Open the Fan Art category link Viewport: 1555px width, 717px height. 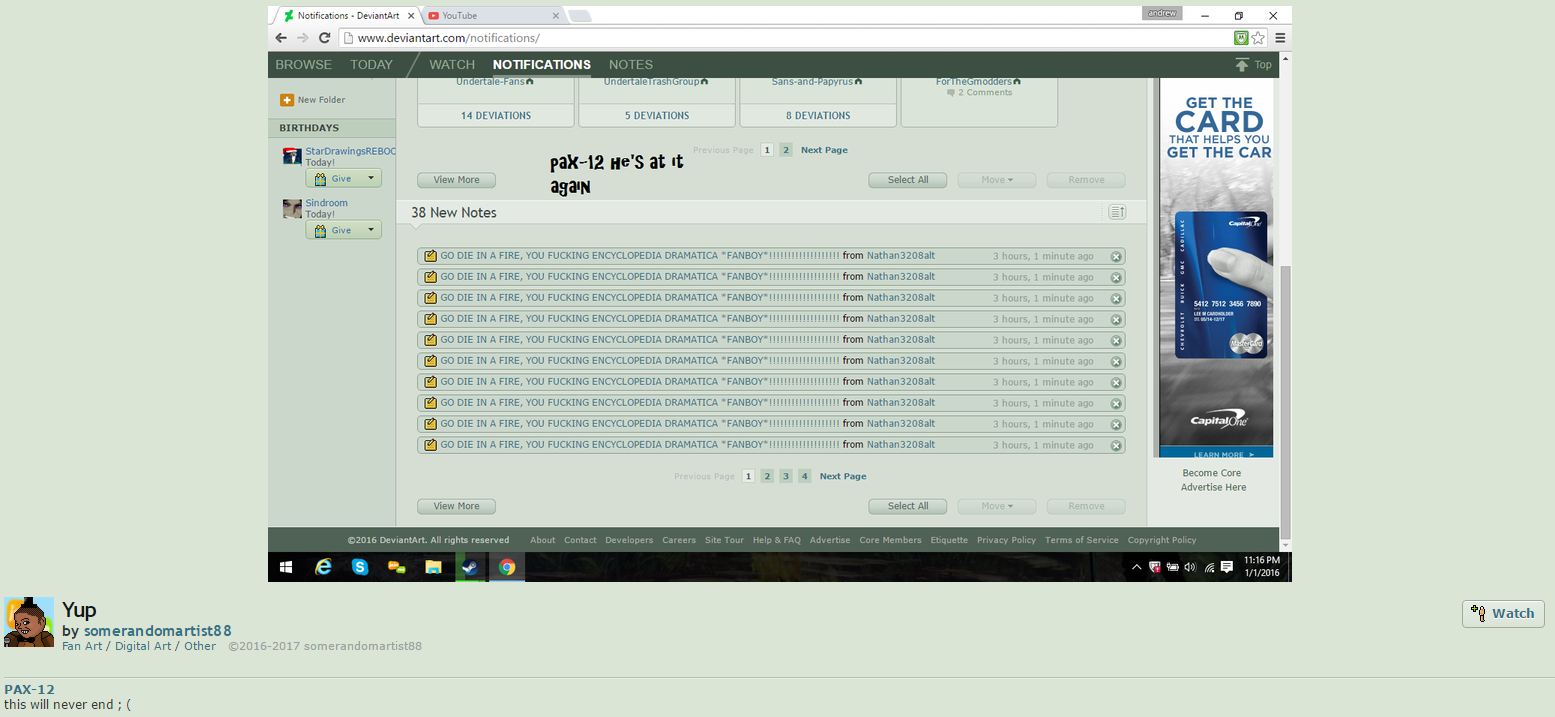click(x=83, y=646)
